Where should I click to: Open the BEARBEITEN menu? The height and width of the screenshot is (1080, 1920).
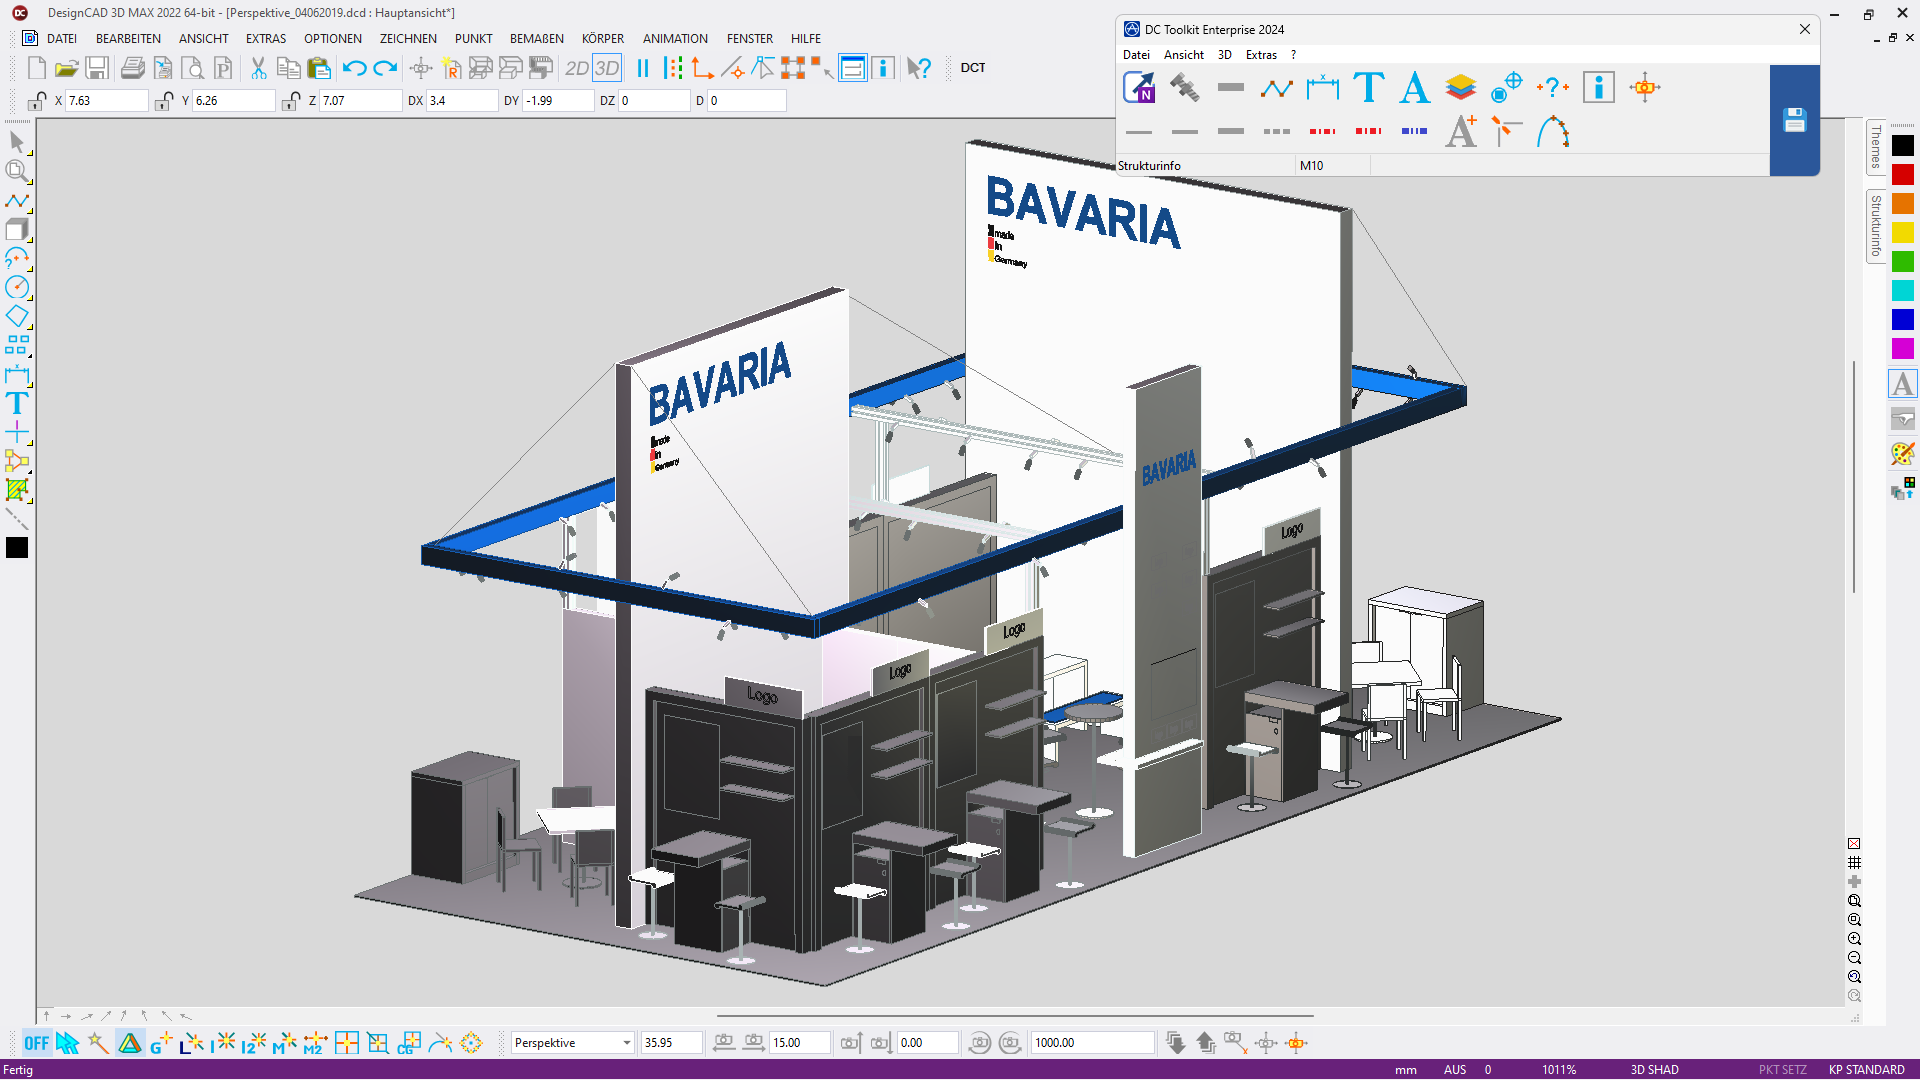click(x=128, y=39)
